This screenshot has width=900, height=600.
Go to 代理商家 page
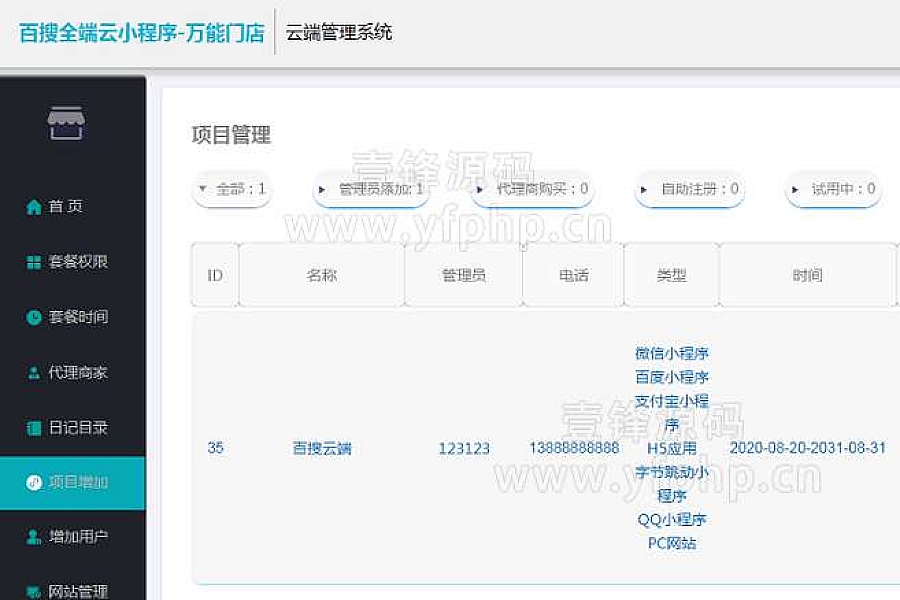[78, 373]
